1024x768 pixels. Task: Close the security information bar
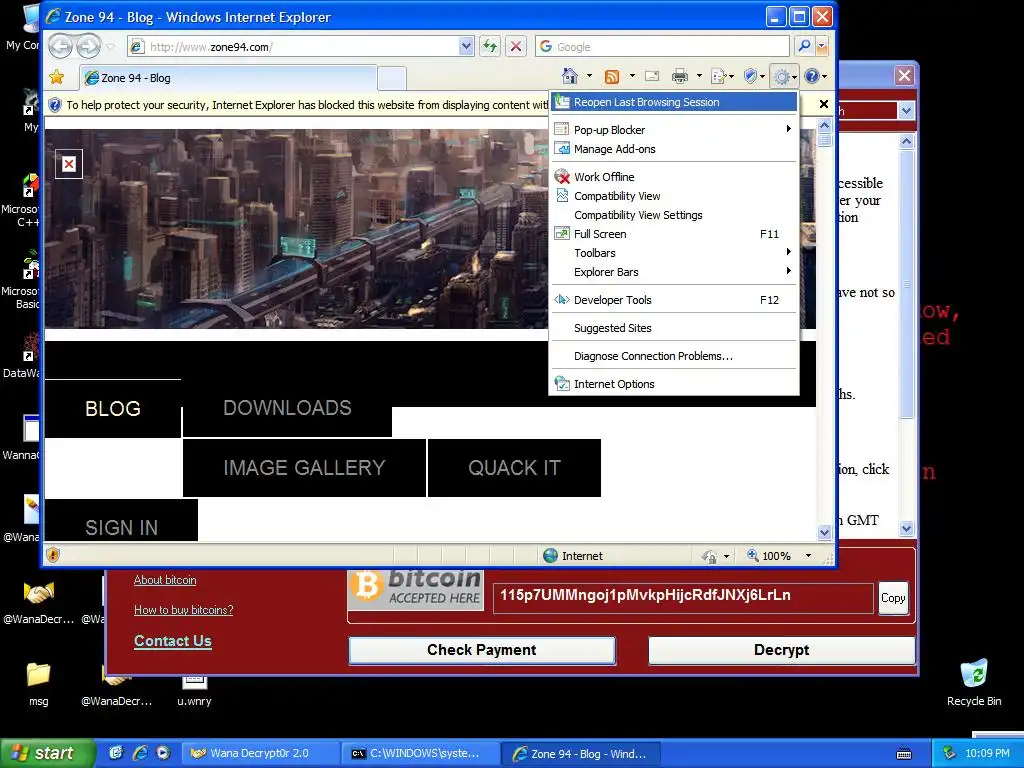point(824,104)
